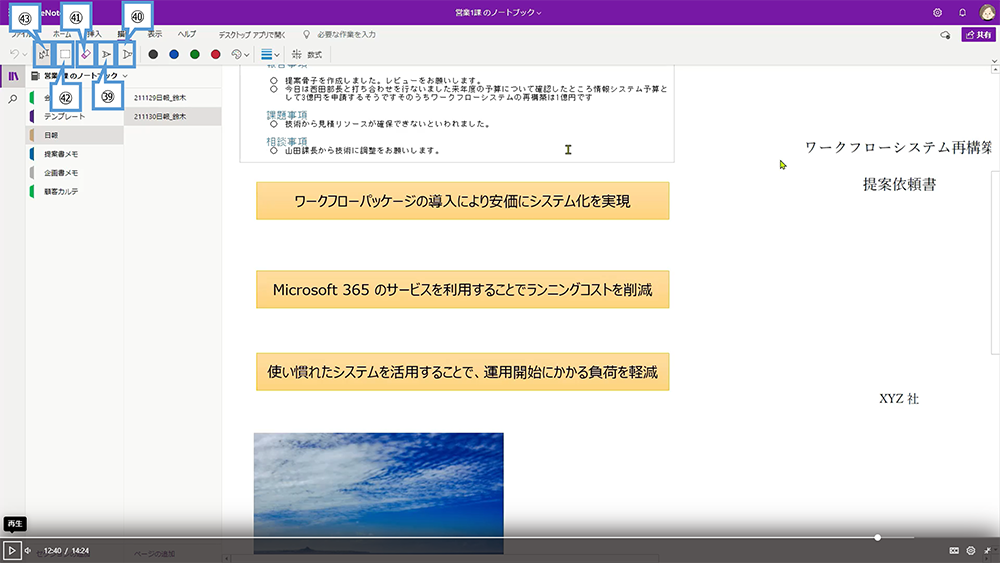Click the 相談事項 heading text
The image size is (1000, 563).
(x=287, y=141)
